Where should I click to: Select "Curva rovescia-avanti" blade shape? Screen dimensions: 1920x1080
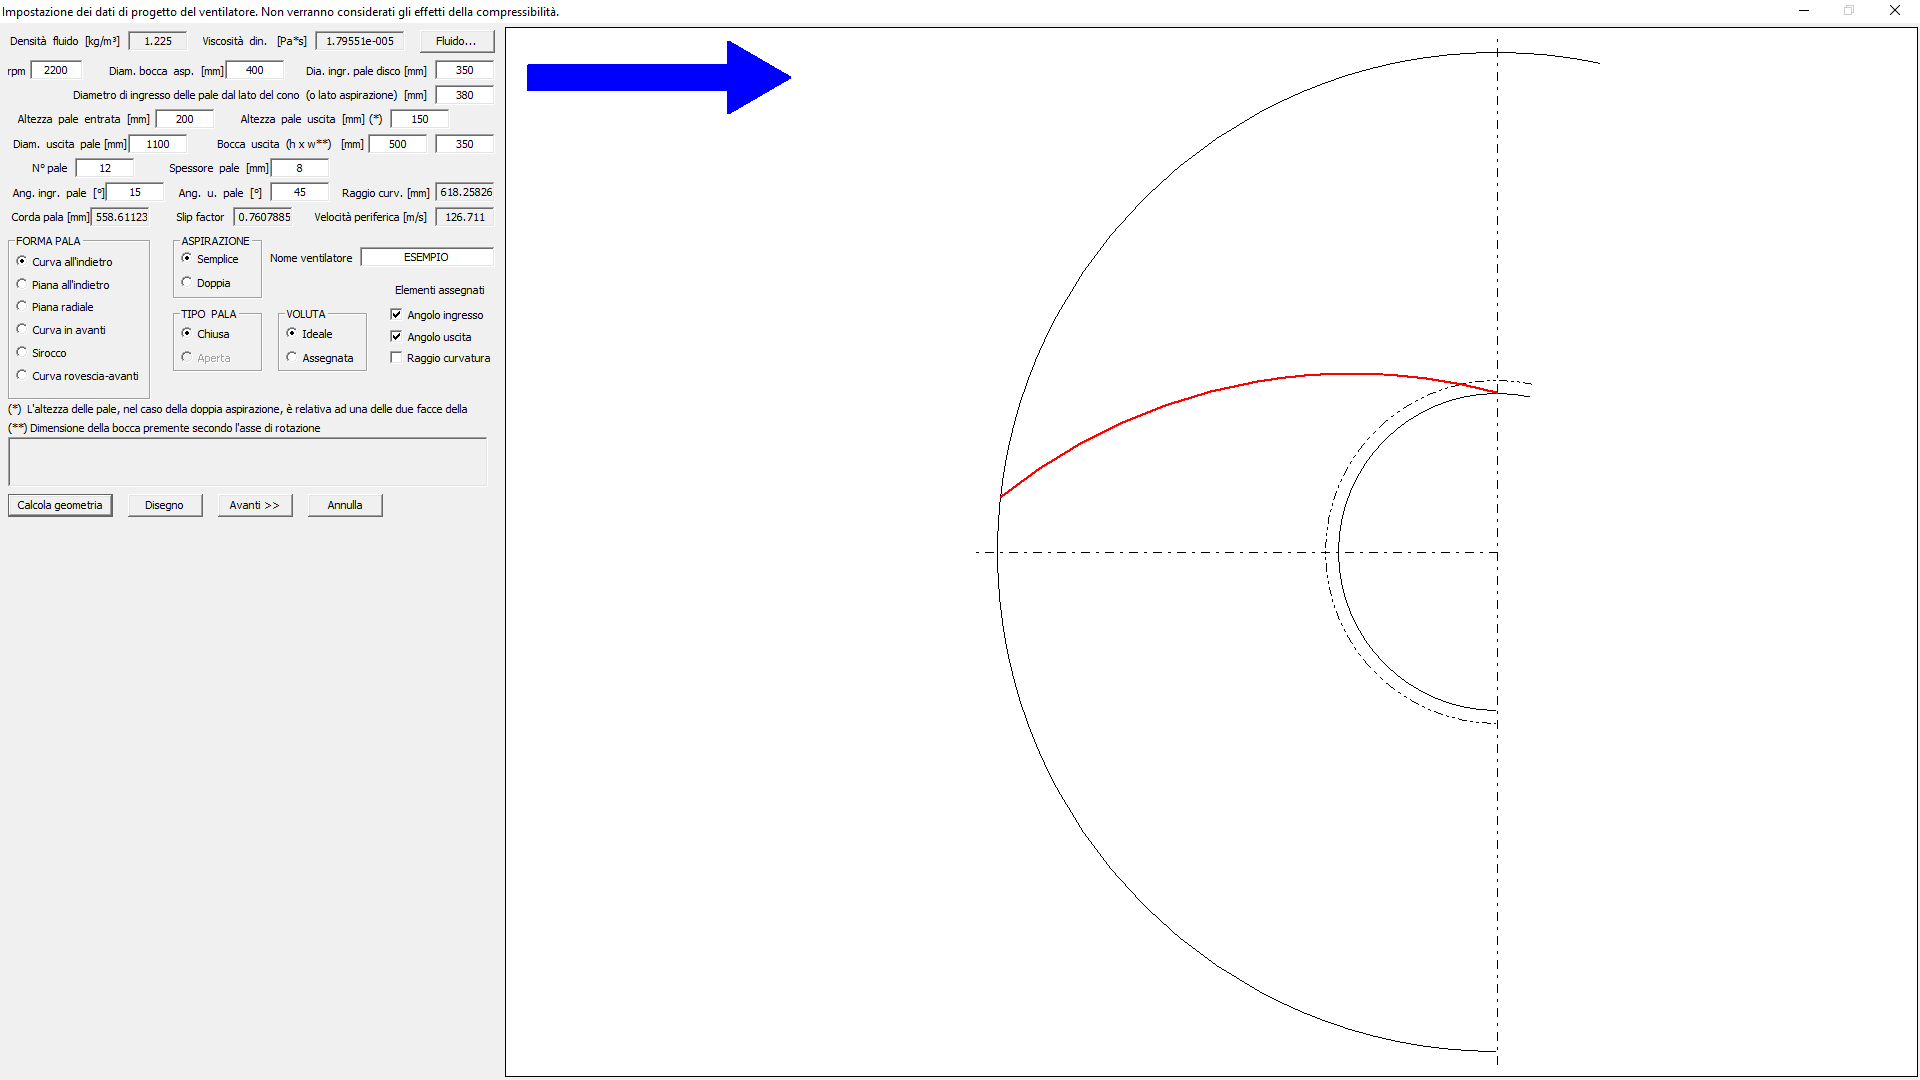[21, 375]
